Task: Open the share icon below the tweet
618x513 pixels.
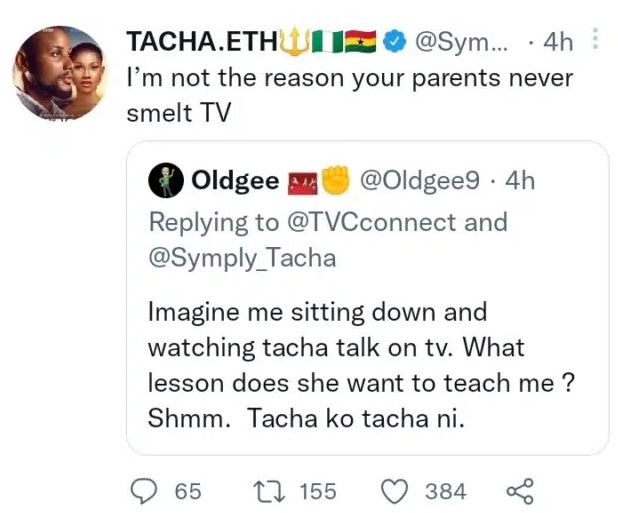Action: 520,490
